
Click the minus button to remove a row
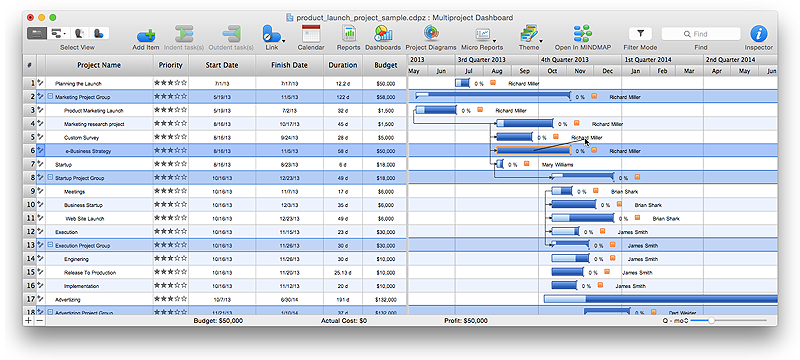[x=39, y=321]
